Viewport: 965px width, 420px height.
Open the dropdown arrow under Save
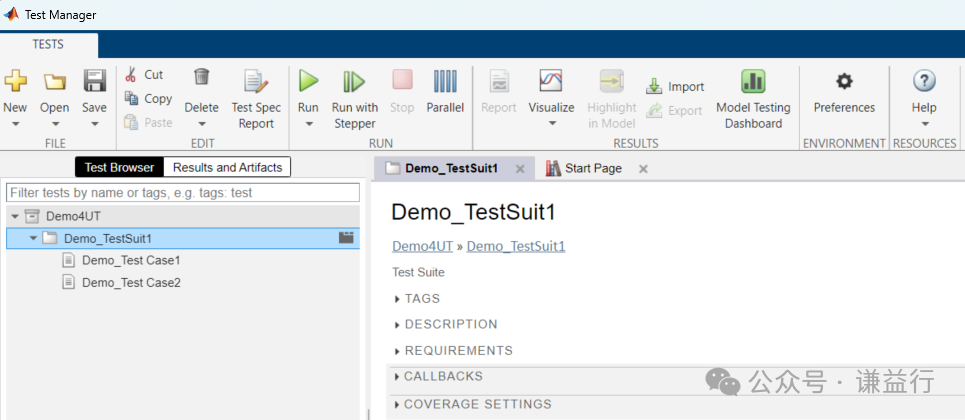[x=95, y=124]
